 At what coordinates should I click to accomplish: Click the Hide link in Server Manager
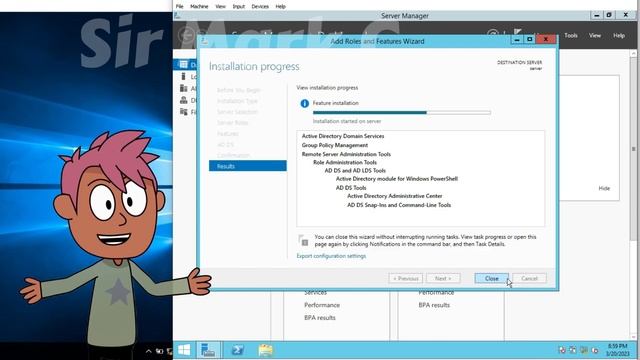click(x=604, y=188)
